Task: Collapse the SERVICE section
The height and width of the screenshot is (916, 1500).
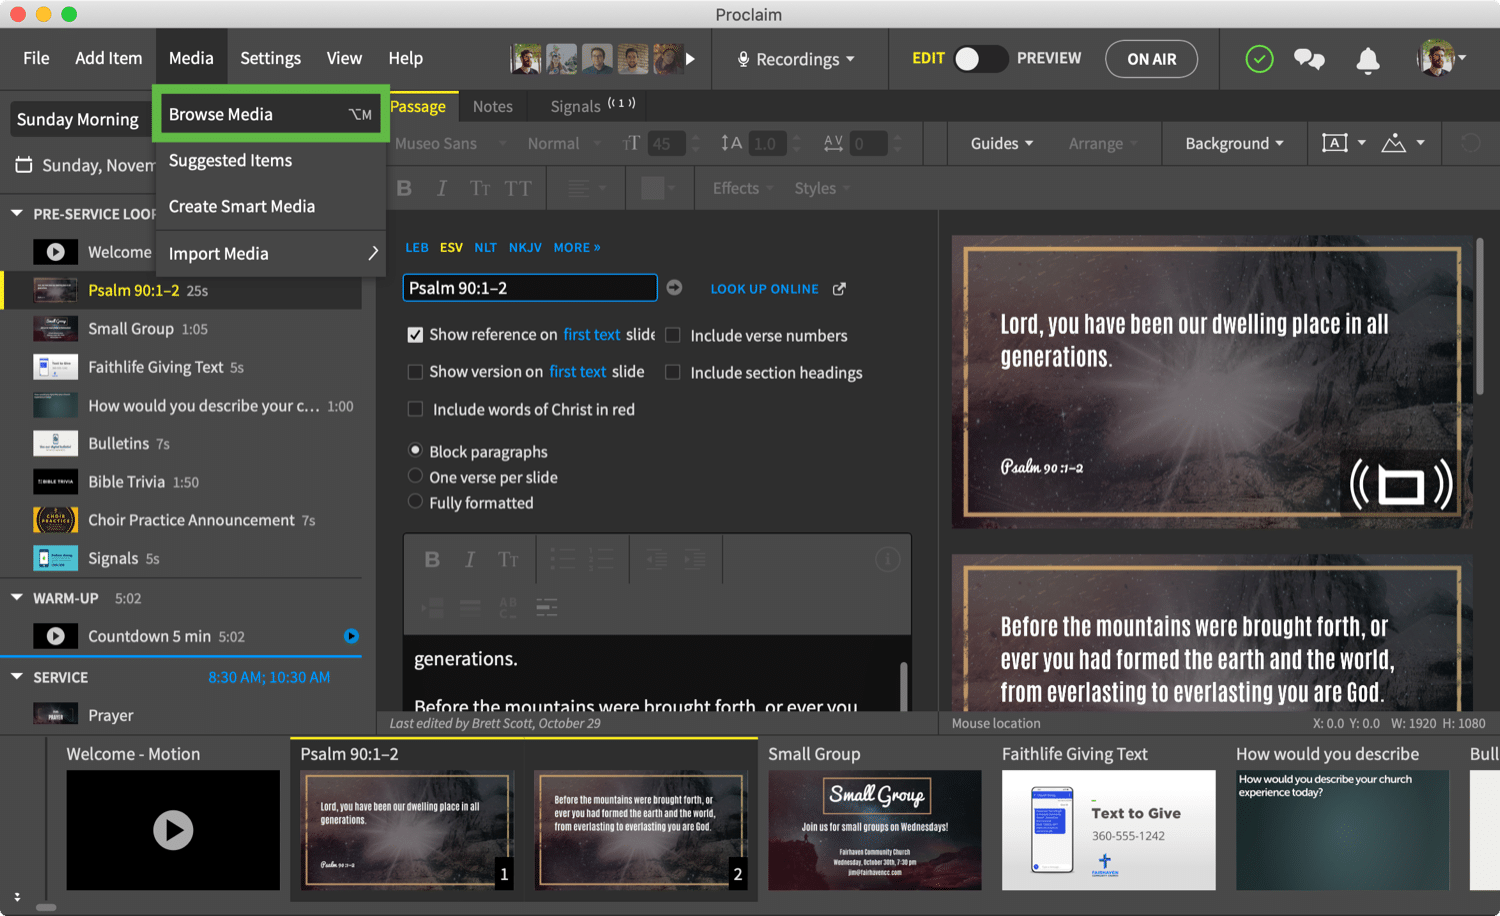Action: pos(17,676)
